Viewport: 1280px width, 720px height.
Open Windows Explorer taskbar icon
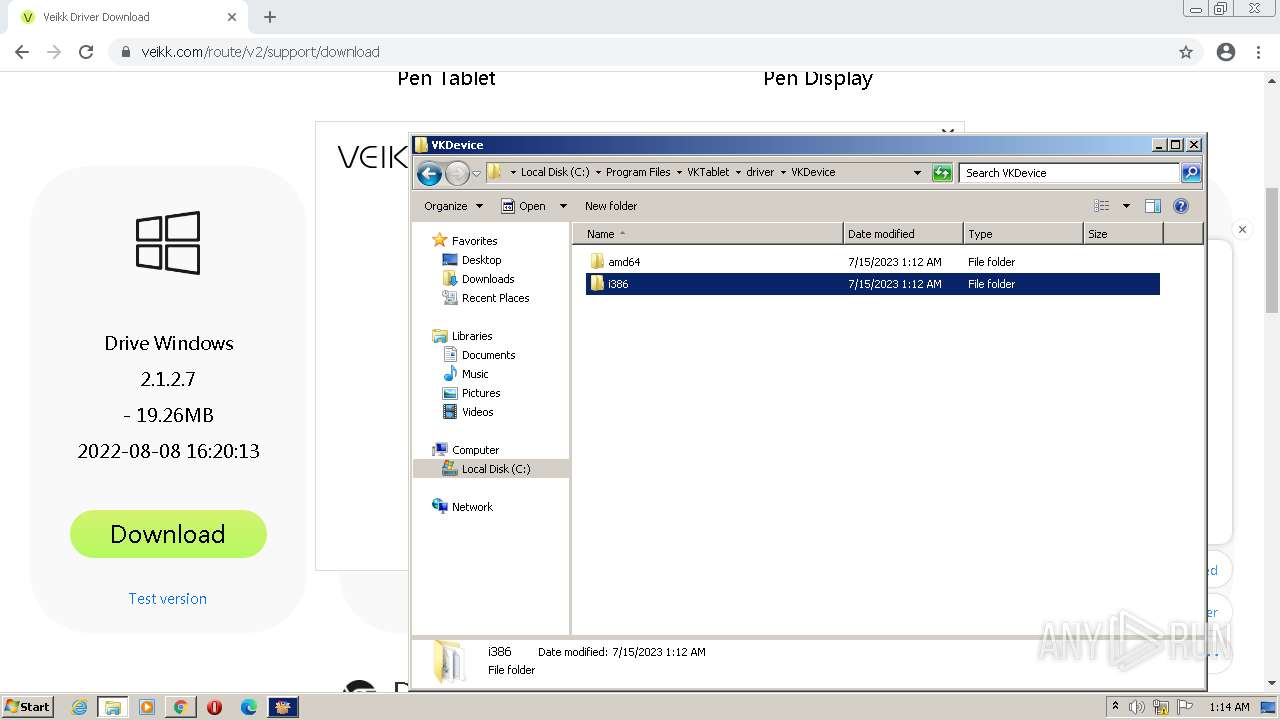tap(112, 707)
